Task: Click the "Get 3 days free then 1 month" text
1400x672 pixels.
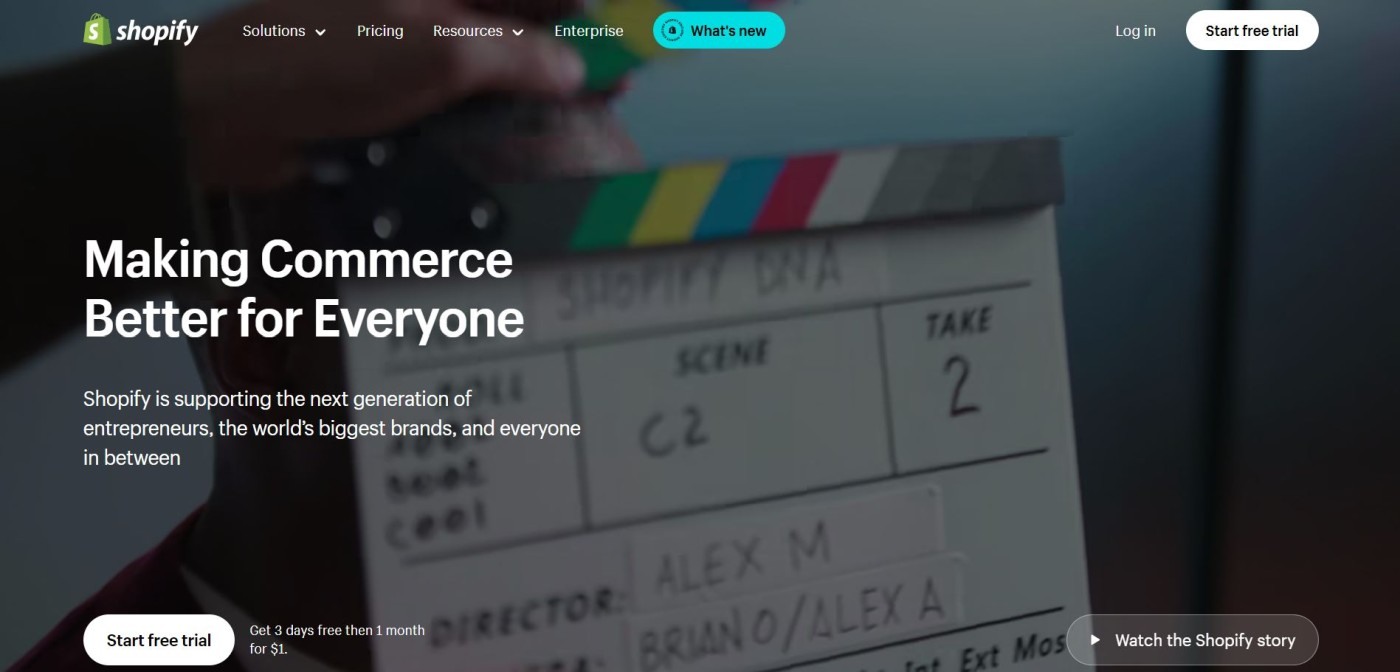Action: tap(337, 640)
